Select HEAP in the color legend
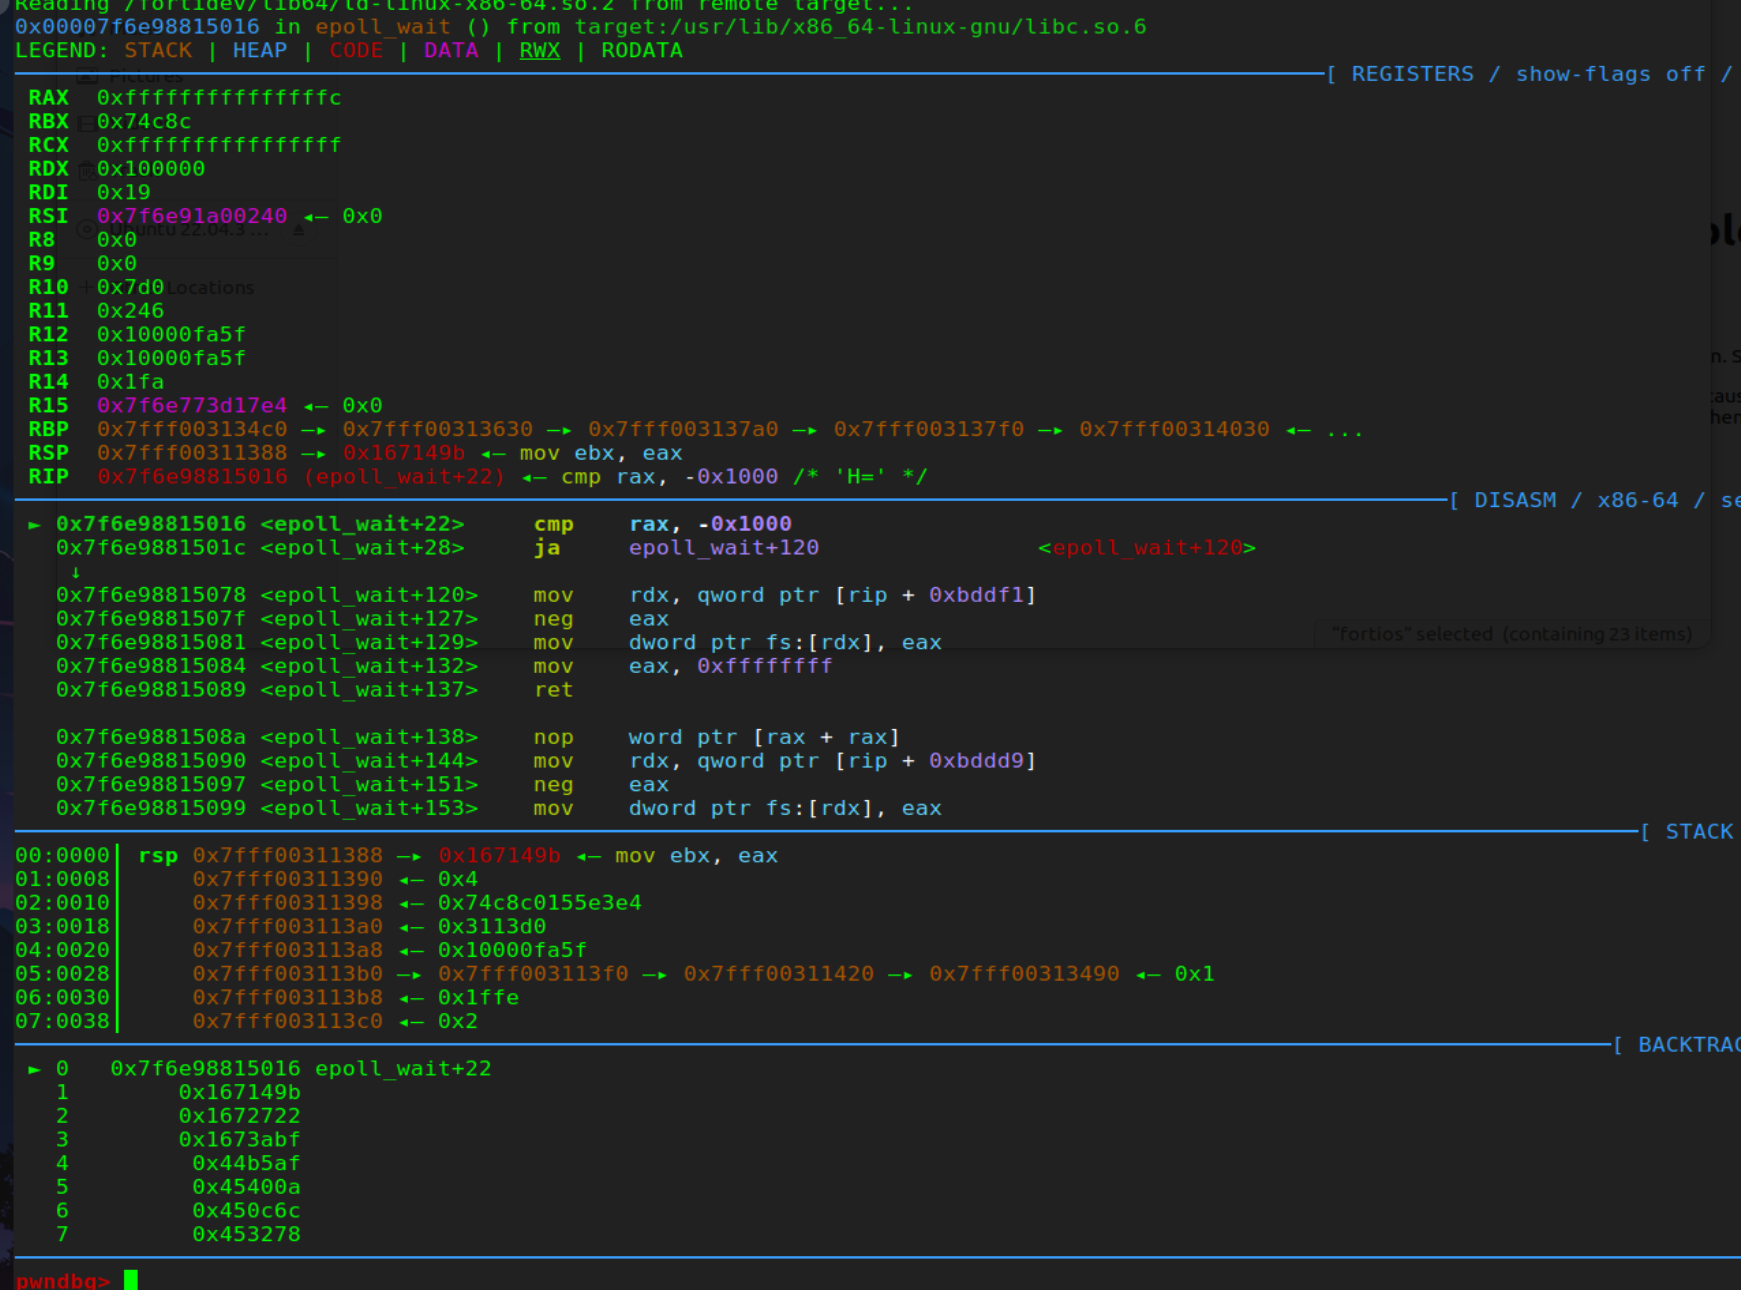This screenshot has height=1290, width=1741. click(x=259, y=51)
